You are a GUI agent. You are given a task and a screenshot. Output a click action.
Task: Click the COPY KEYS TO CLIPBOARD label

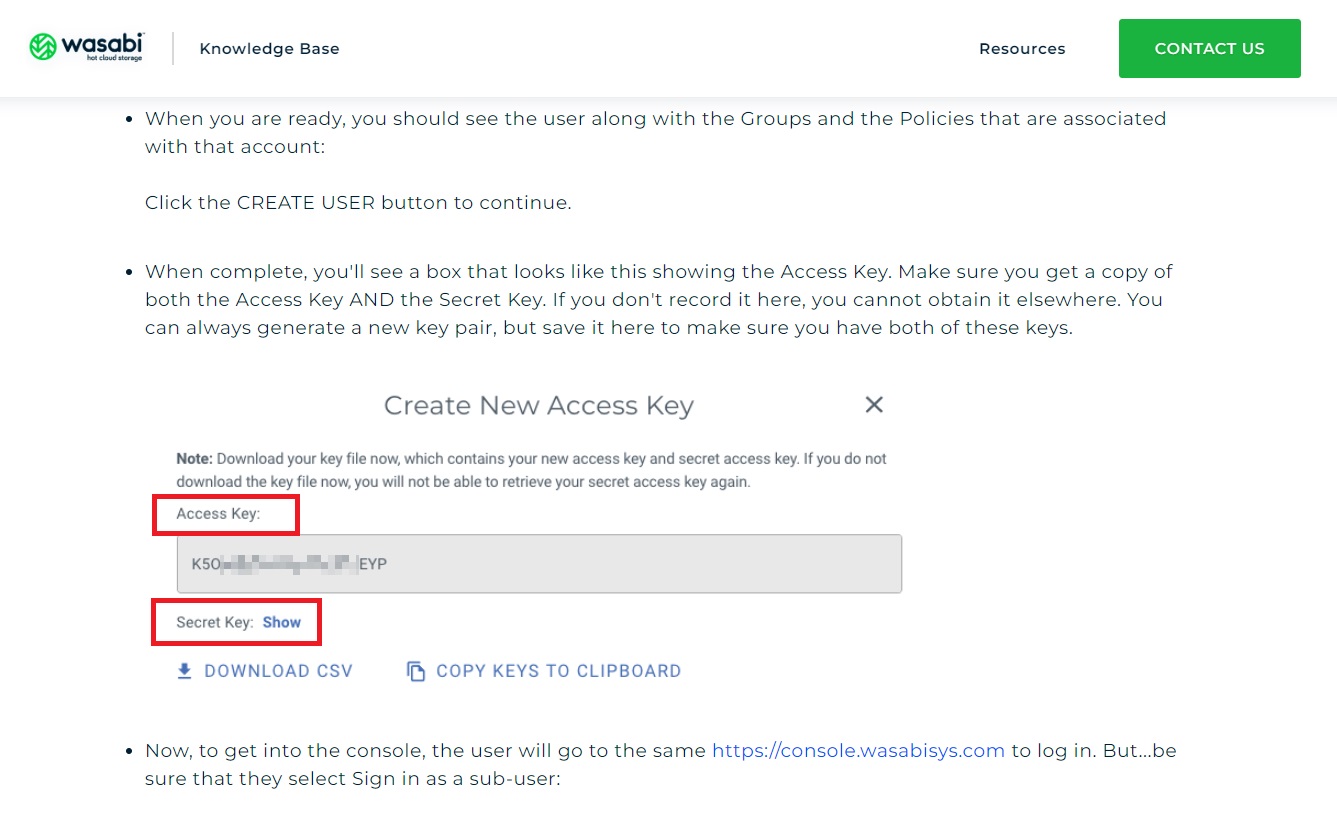[x=558, y=671]
